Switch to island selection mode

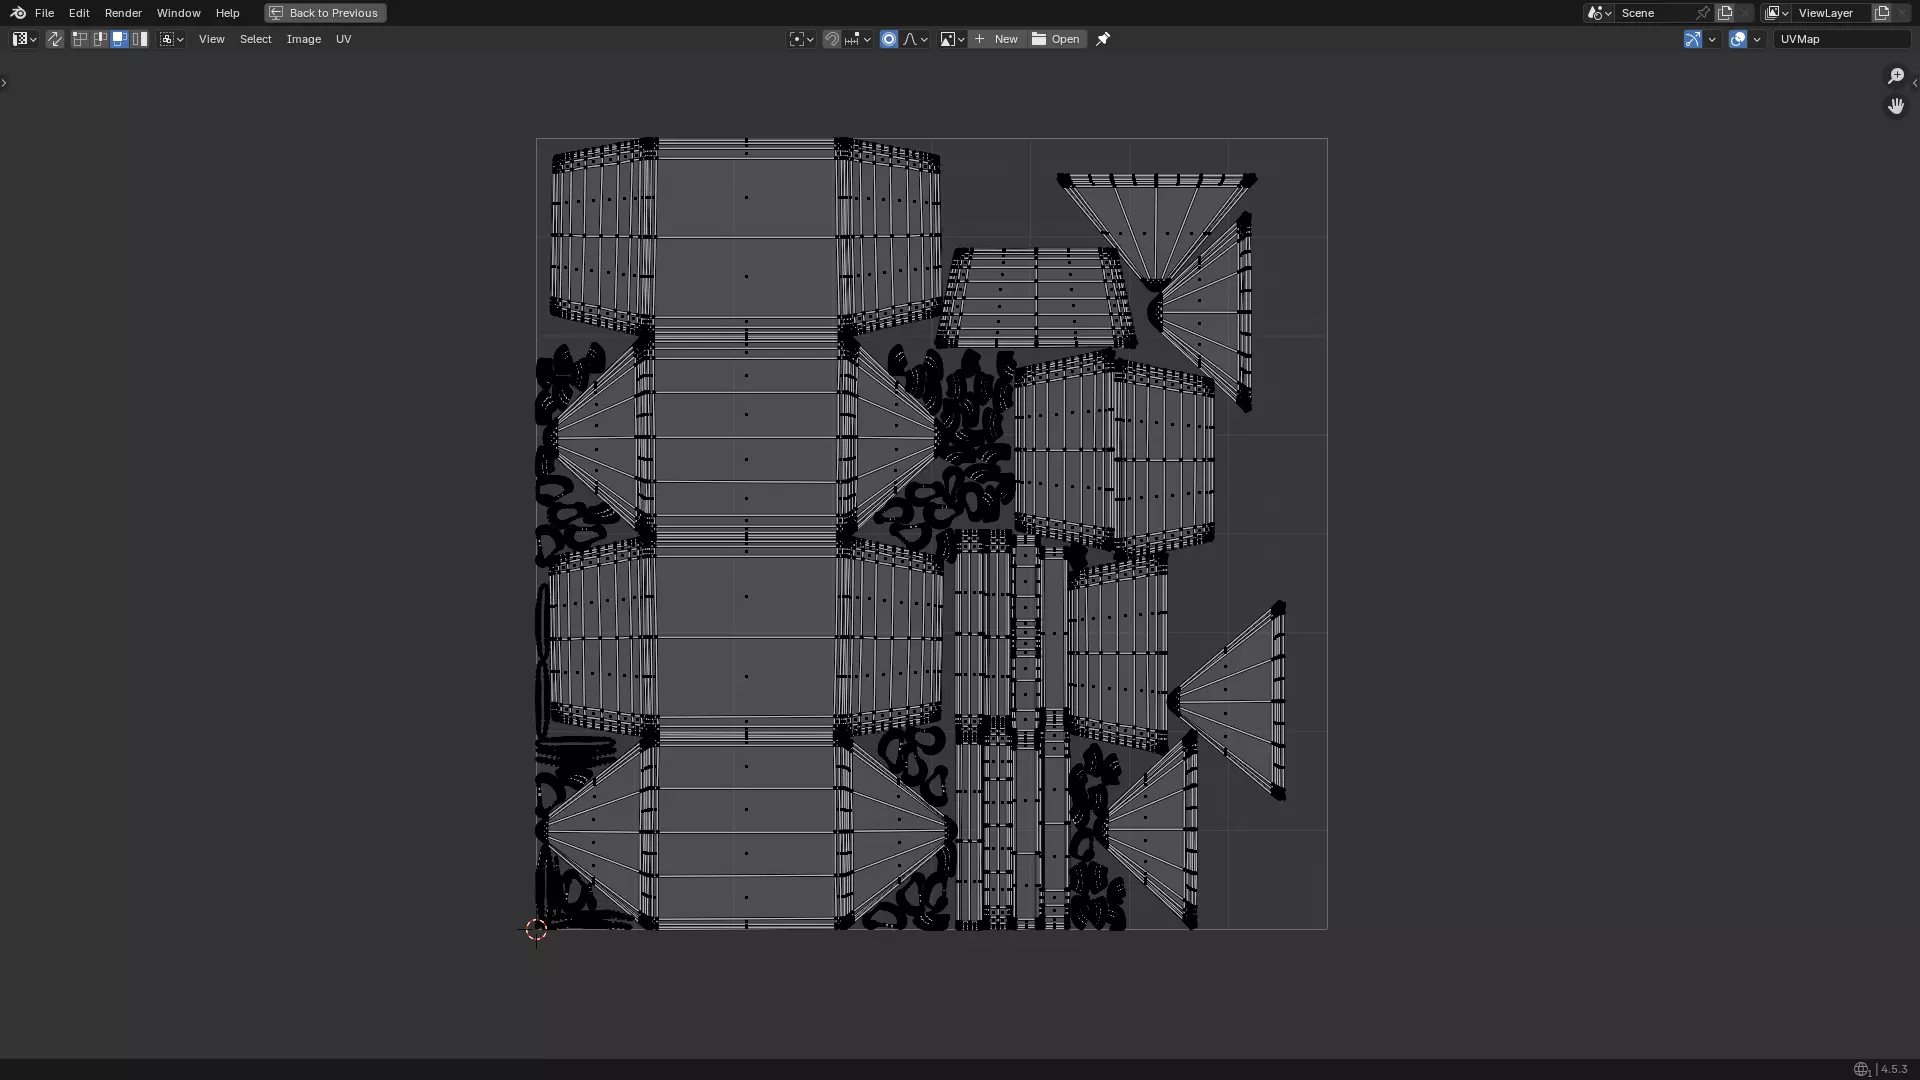pyautogui.click(x=140, y=39)
